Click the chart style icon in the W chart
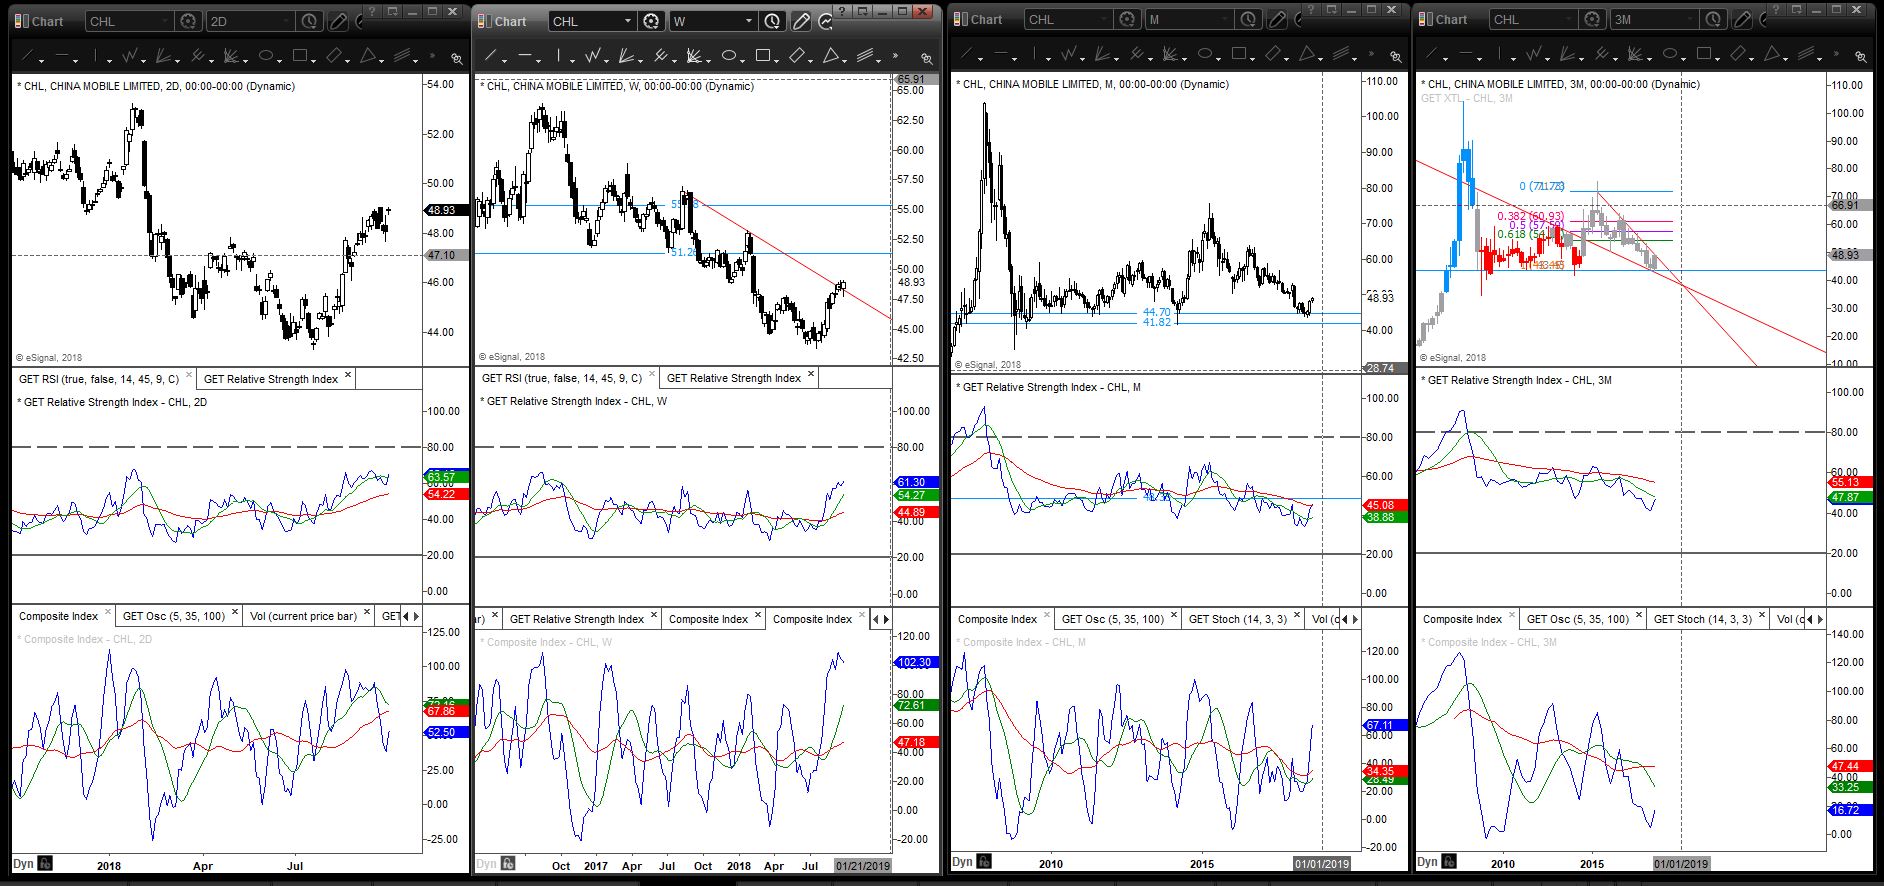Screen dimensions: 1884x886 [826, 21]
